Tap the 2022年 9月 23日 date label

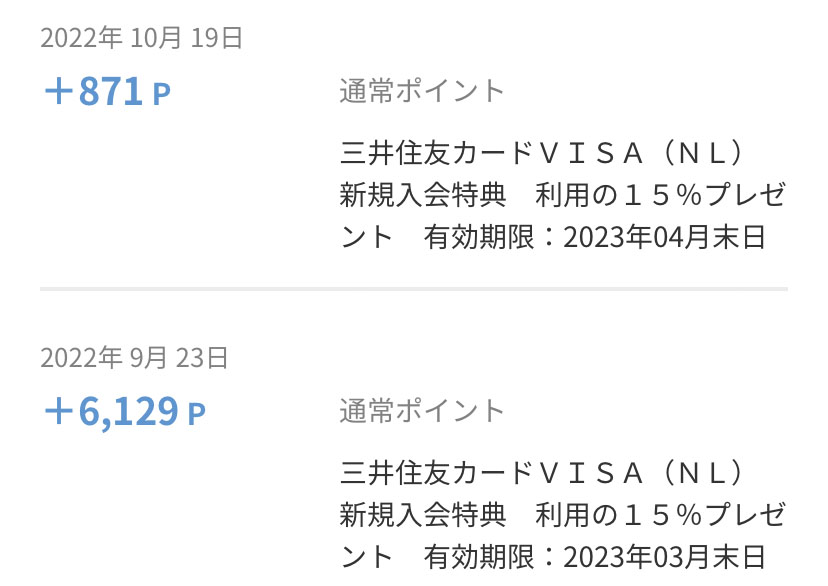point(135,357)
